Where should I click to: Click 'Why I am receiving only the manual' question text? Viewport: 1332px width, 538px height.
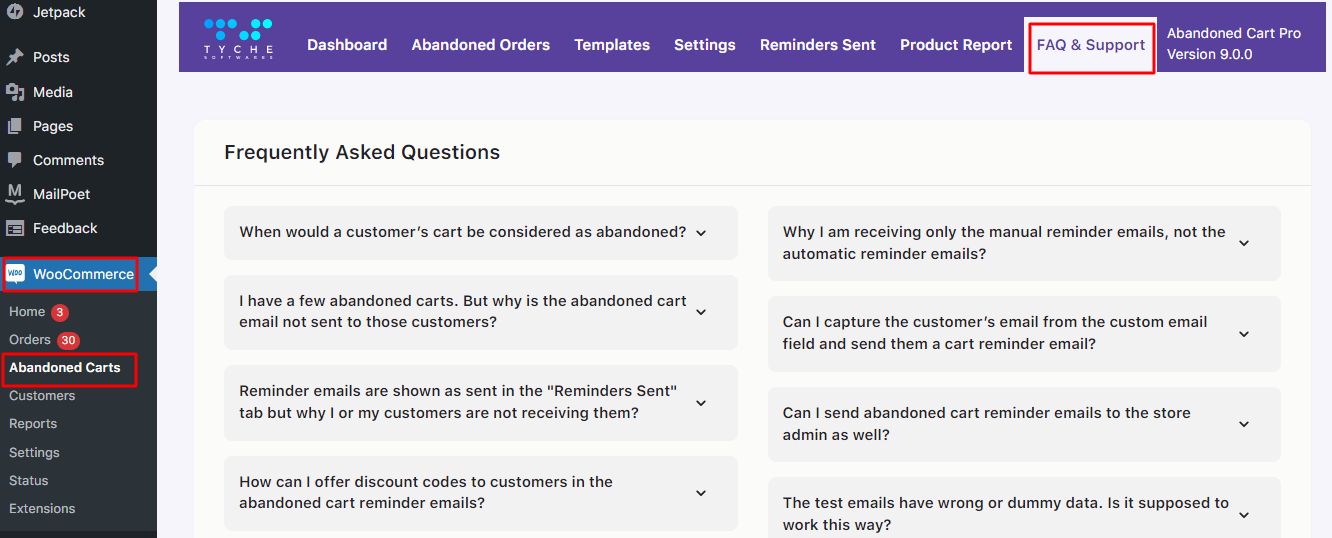pos(1004,243)
